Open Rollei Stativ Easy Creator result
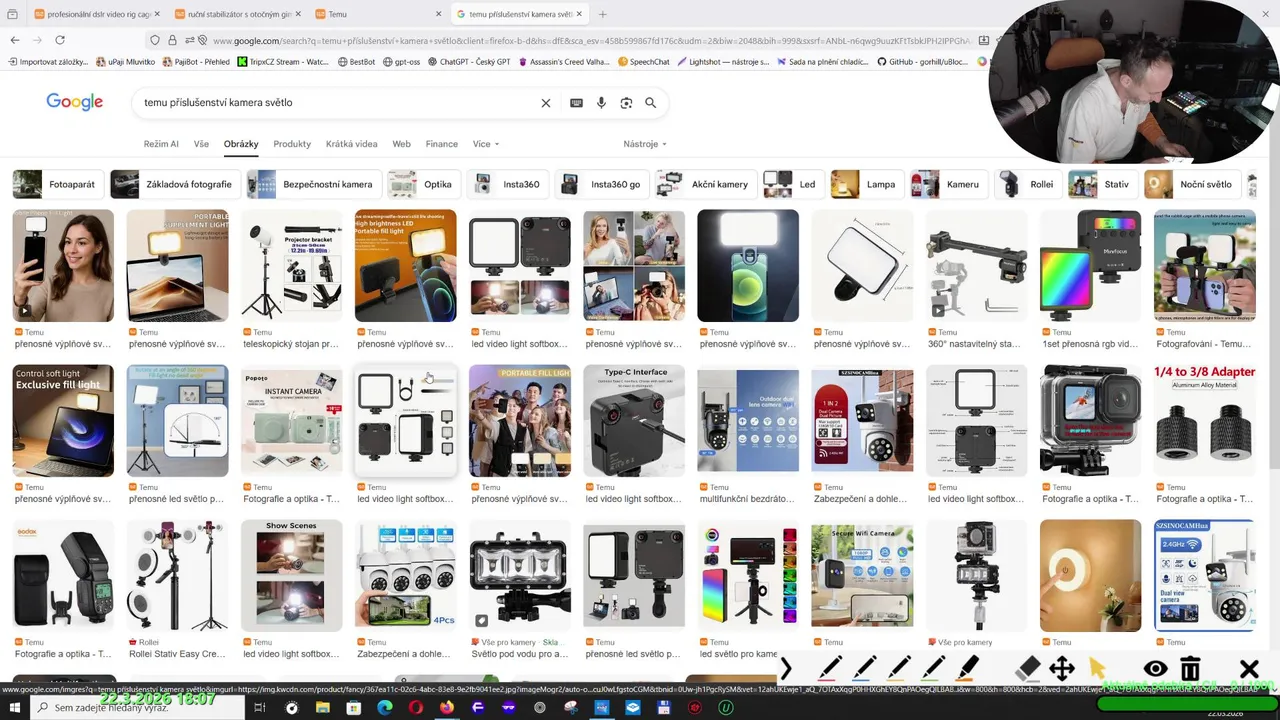 coord(177,576)
